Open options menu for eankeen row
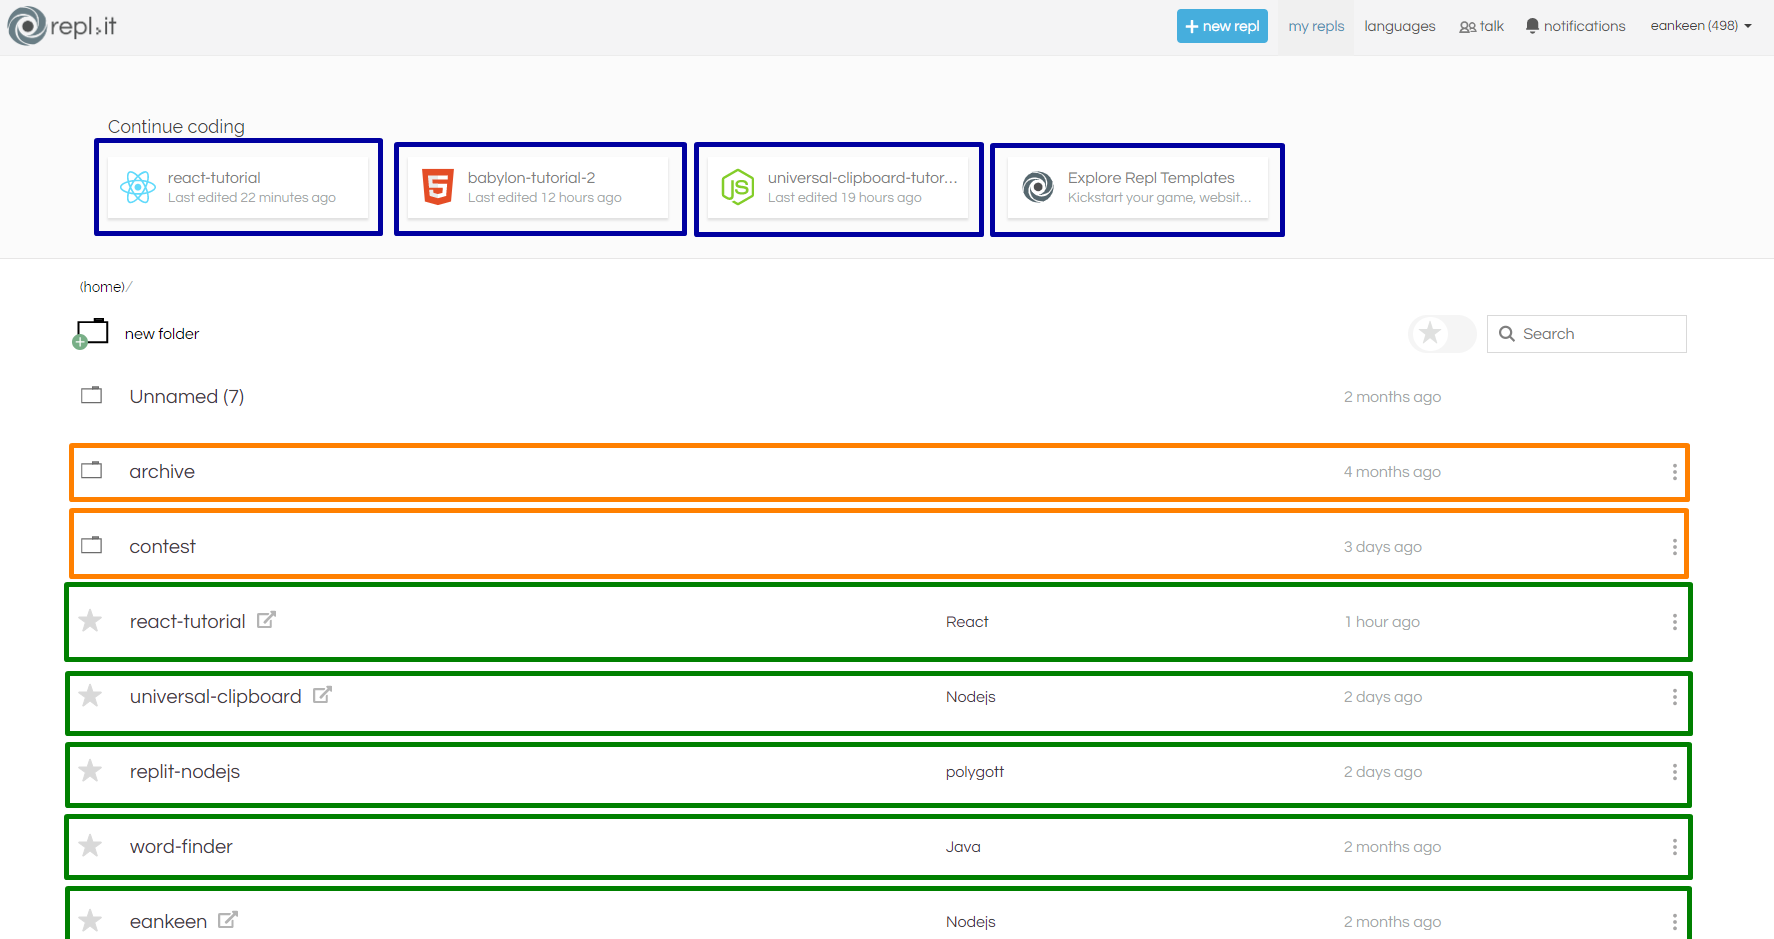 [x=1674, y=922]
